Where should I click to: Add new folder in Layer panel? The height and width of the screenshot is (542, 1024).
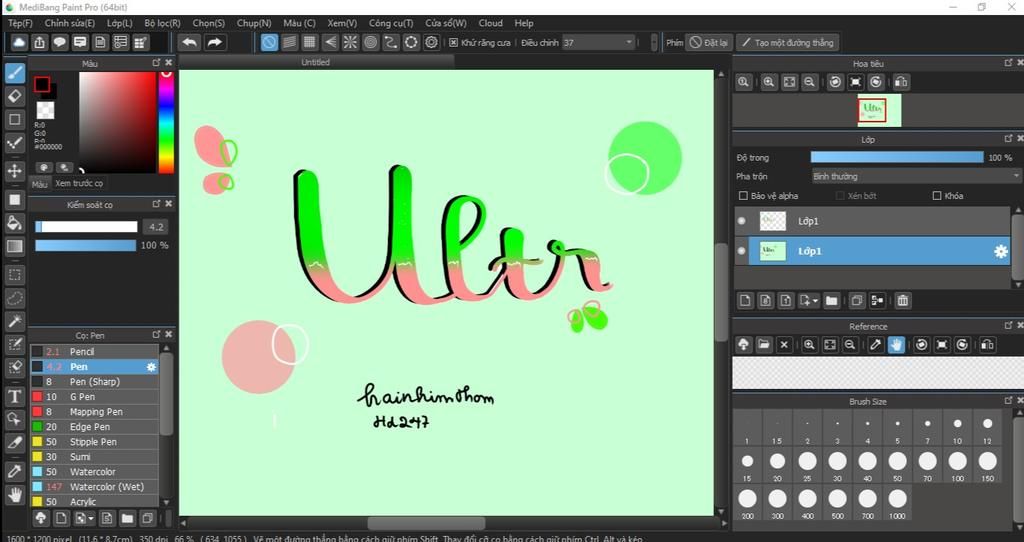coord(831,300)
